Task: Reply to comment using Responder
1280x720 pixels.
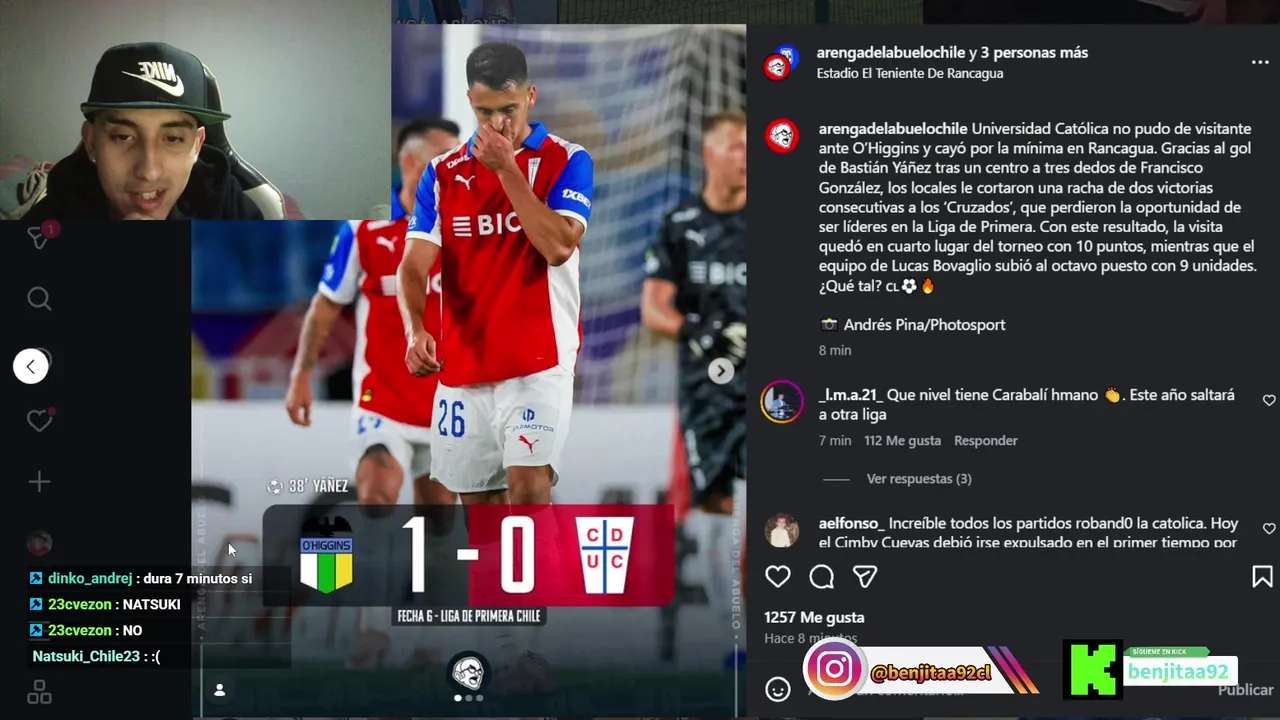Action: [x=985, y=441]
